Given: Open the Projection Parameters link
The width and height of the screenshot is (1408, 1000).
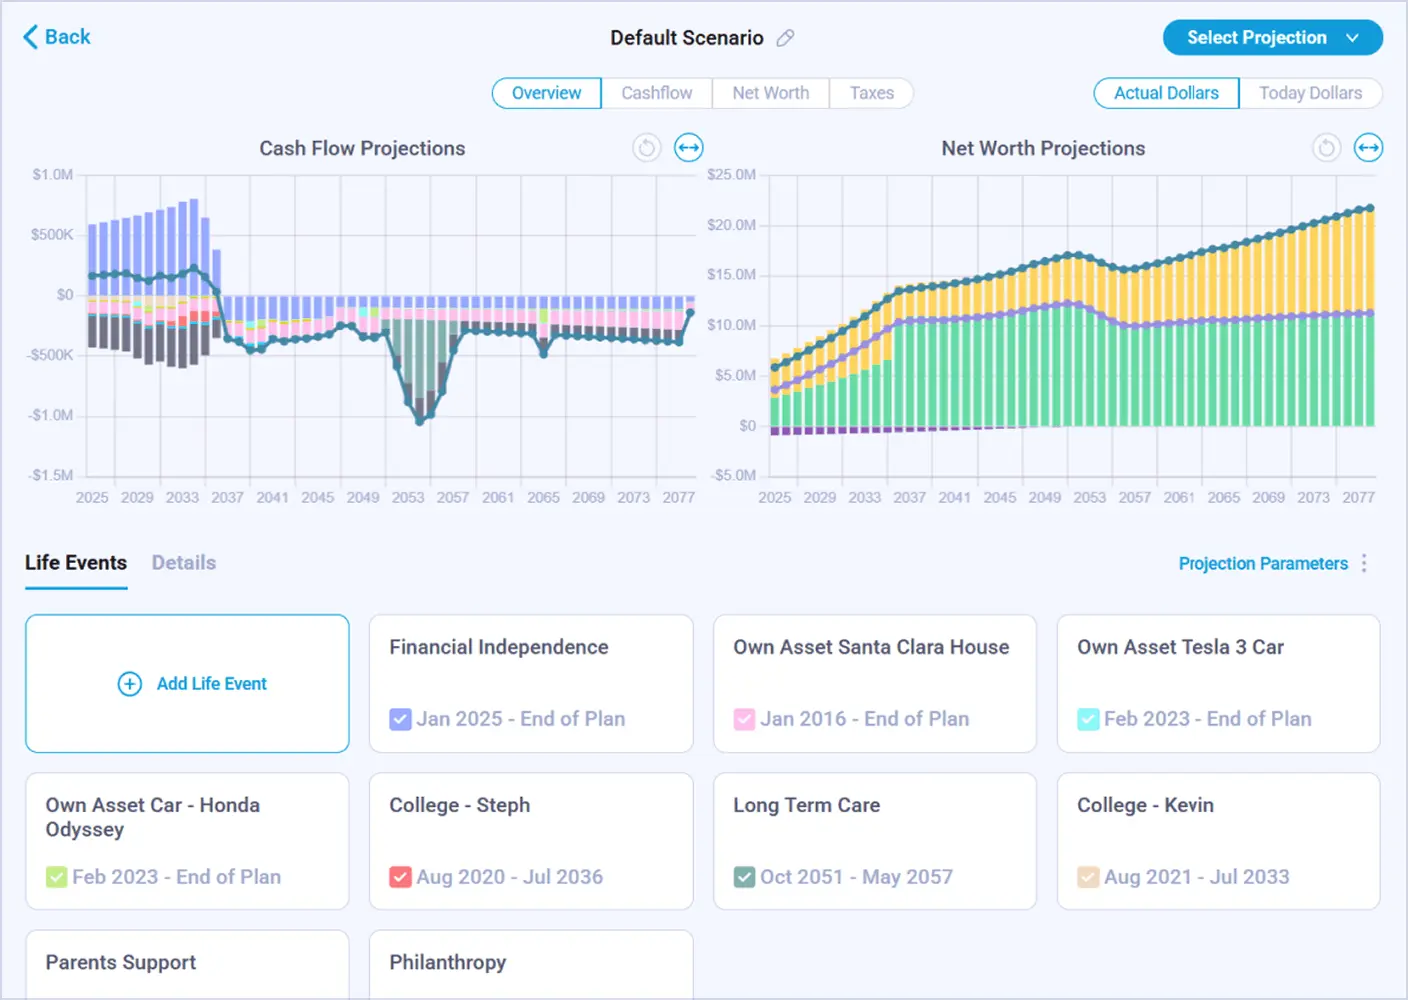Looking at the screenshot, I should [1263, 564].
